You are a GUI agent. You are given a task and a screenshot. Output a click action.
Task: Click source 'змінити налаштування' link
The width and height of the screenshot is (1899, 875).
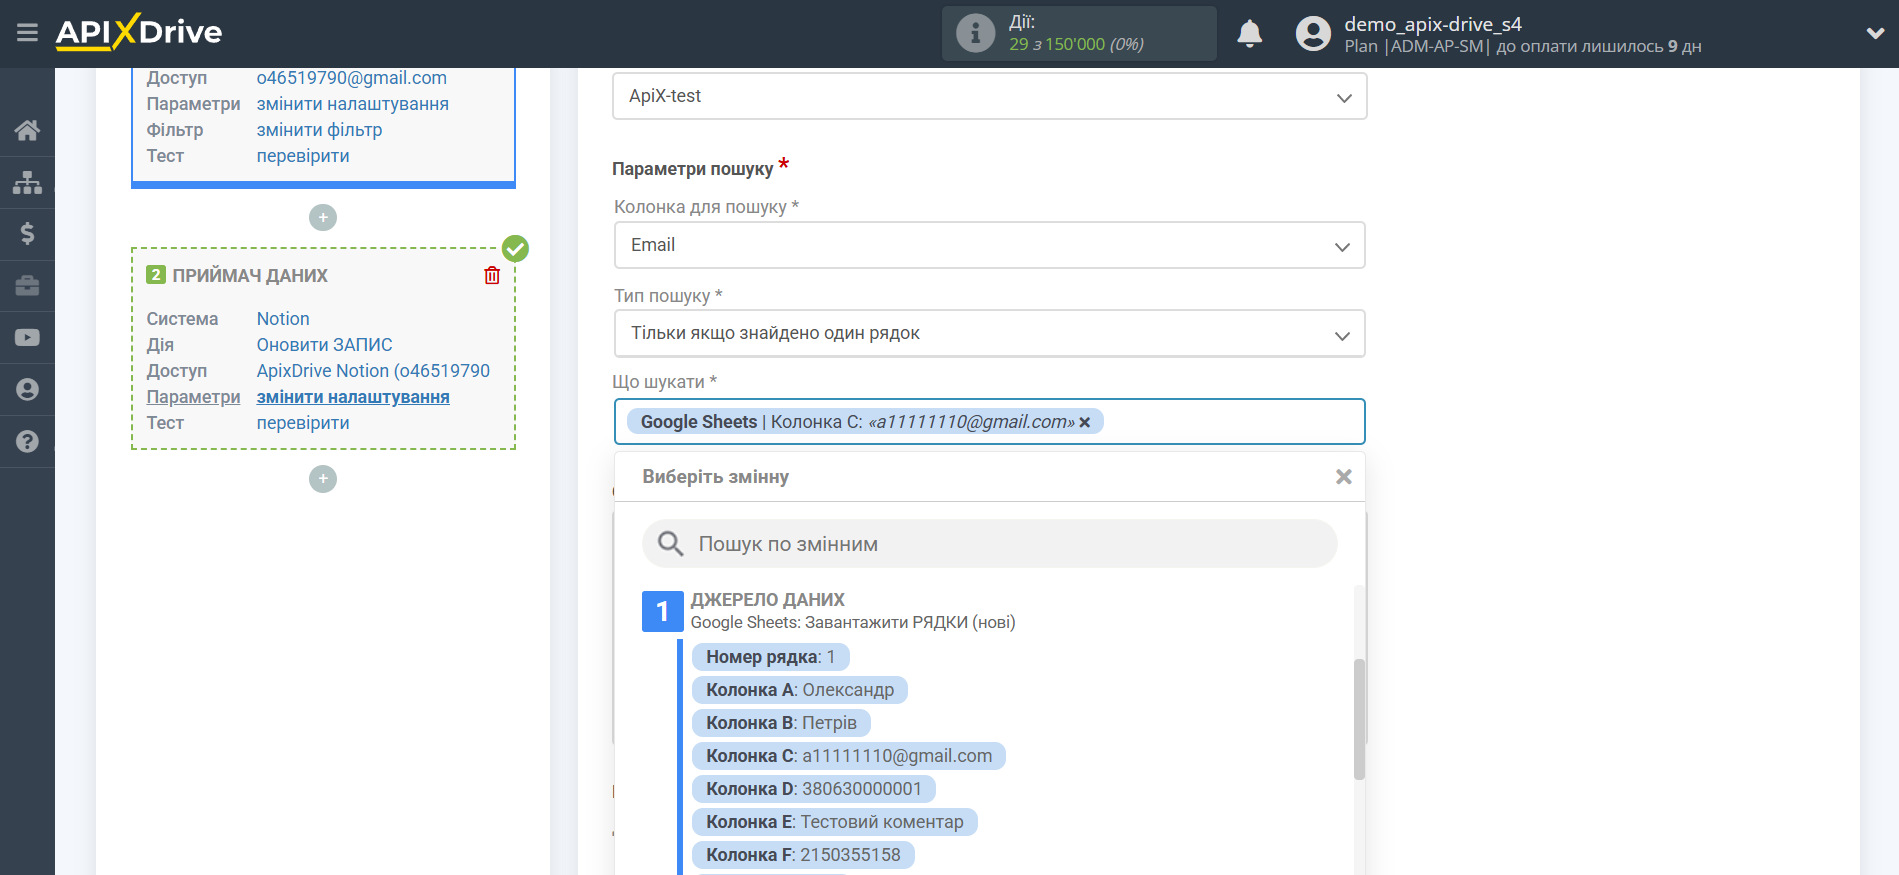click(352, 104)
